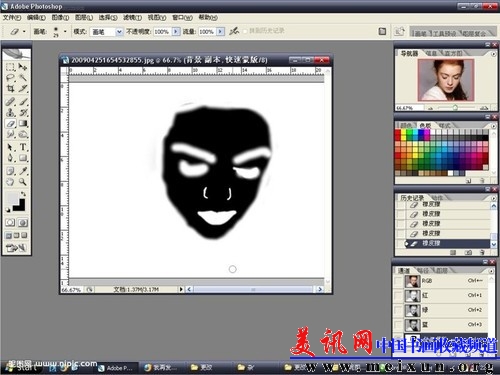
Task: Select the Type tool in the toolbox
Action: coord(23,147)
